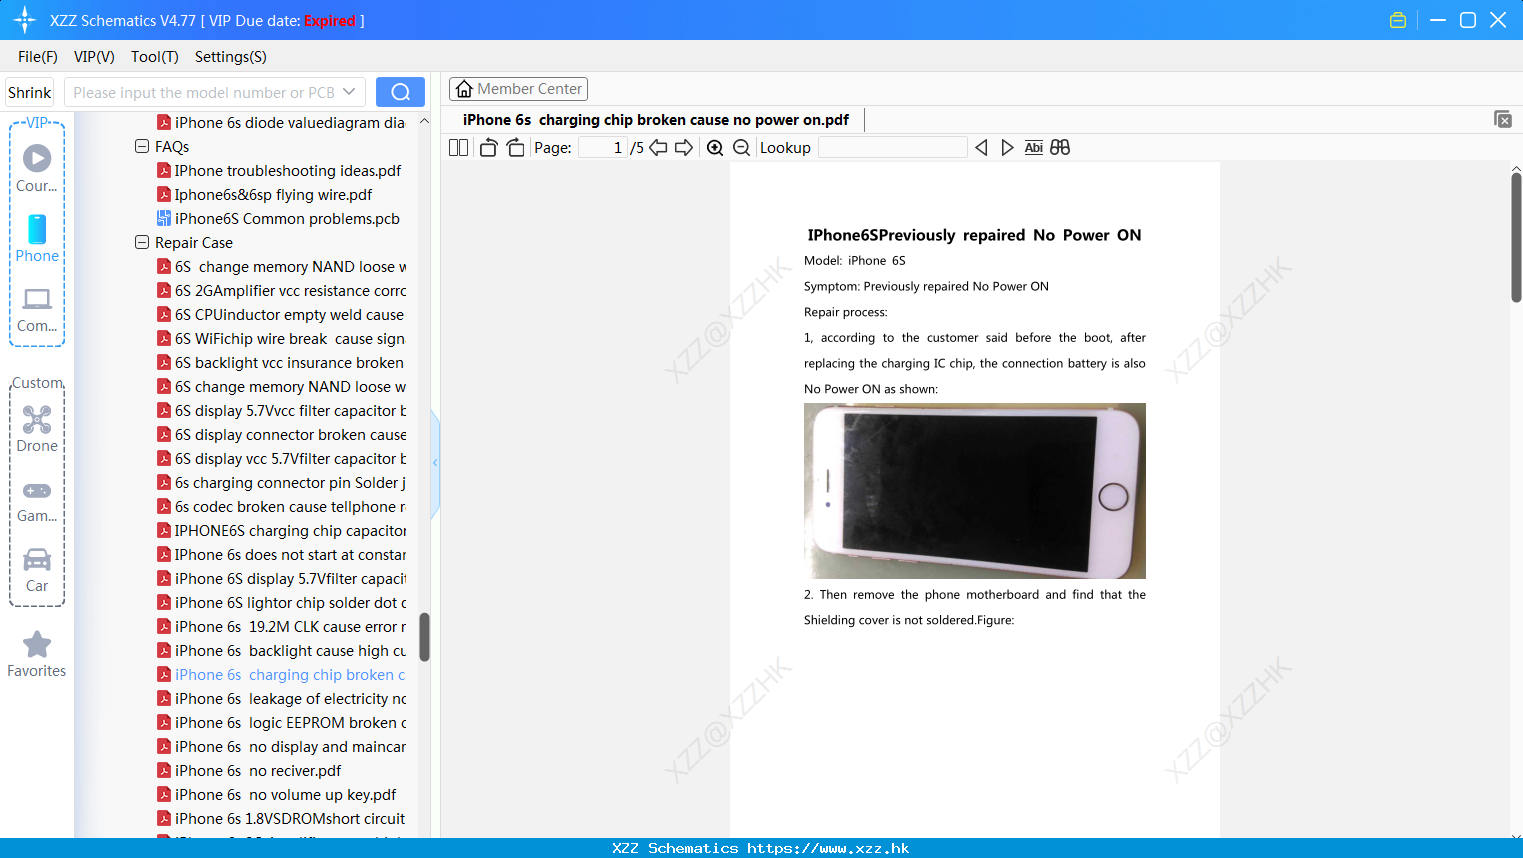Open 6s codec broken cause tellphone file
1523x858 pixels.
pyautogui.click(x=282, y=507)
